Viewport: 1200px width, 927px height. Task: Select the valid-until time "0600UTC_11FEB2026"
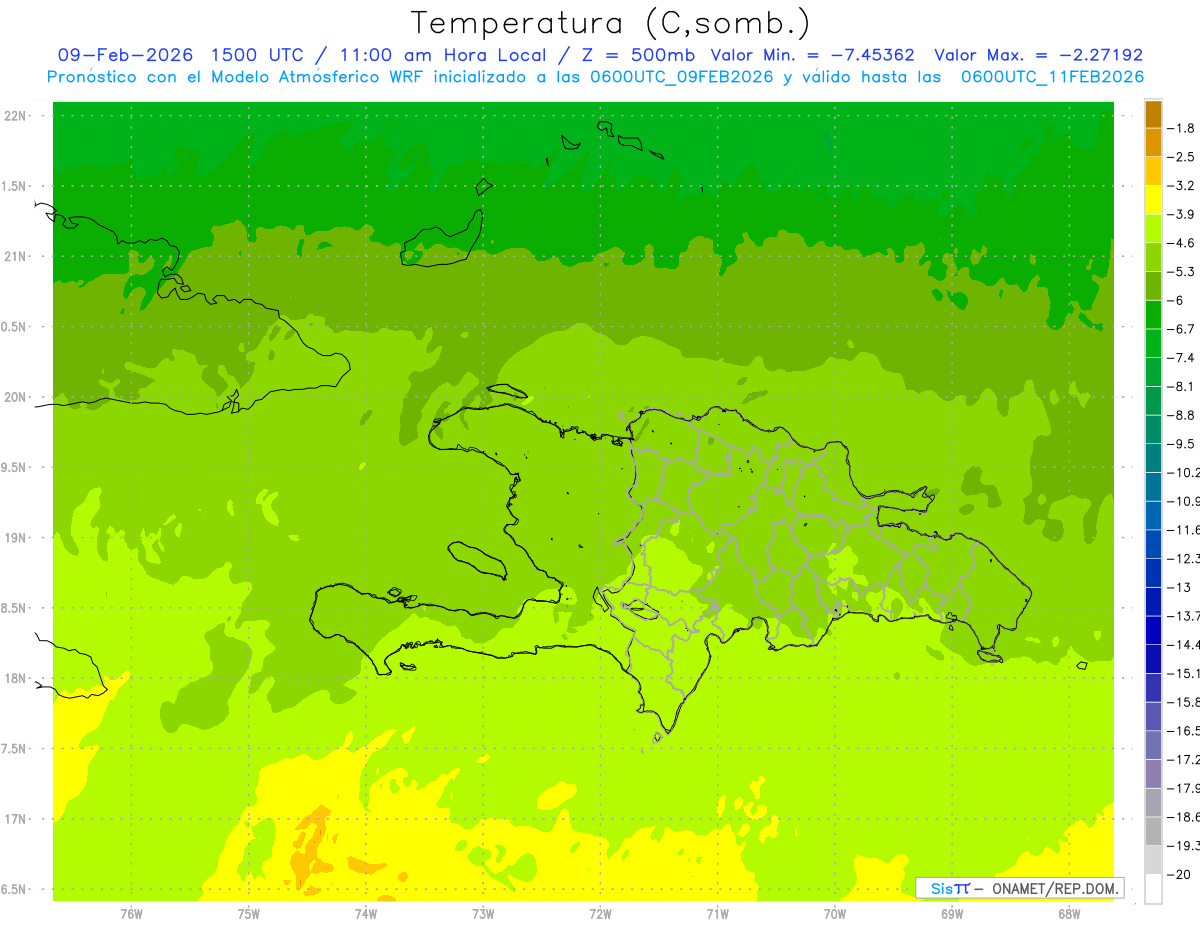(x=1052, y=77)
